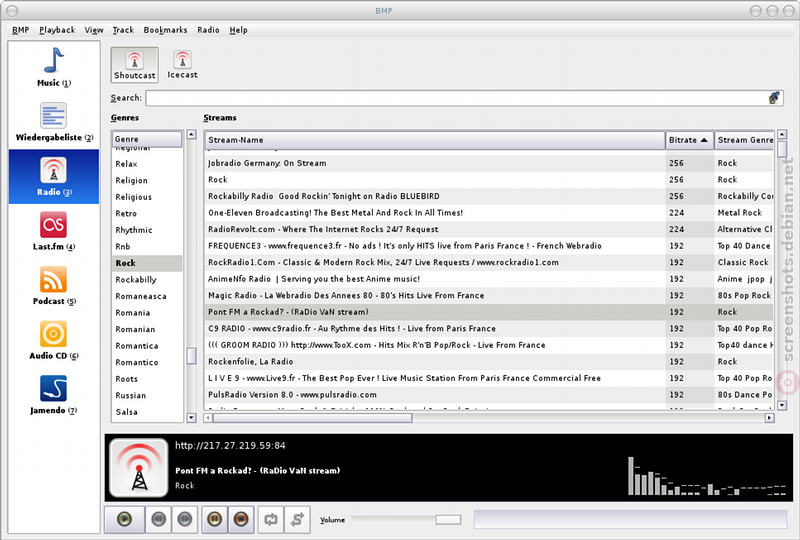The image size is (800, 540).
Task: Select AnimeNfo Radio stream
Action: pos(489,279)
